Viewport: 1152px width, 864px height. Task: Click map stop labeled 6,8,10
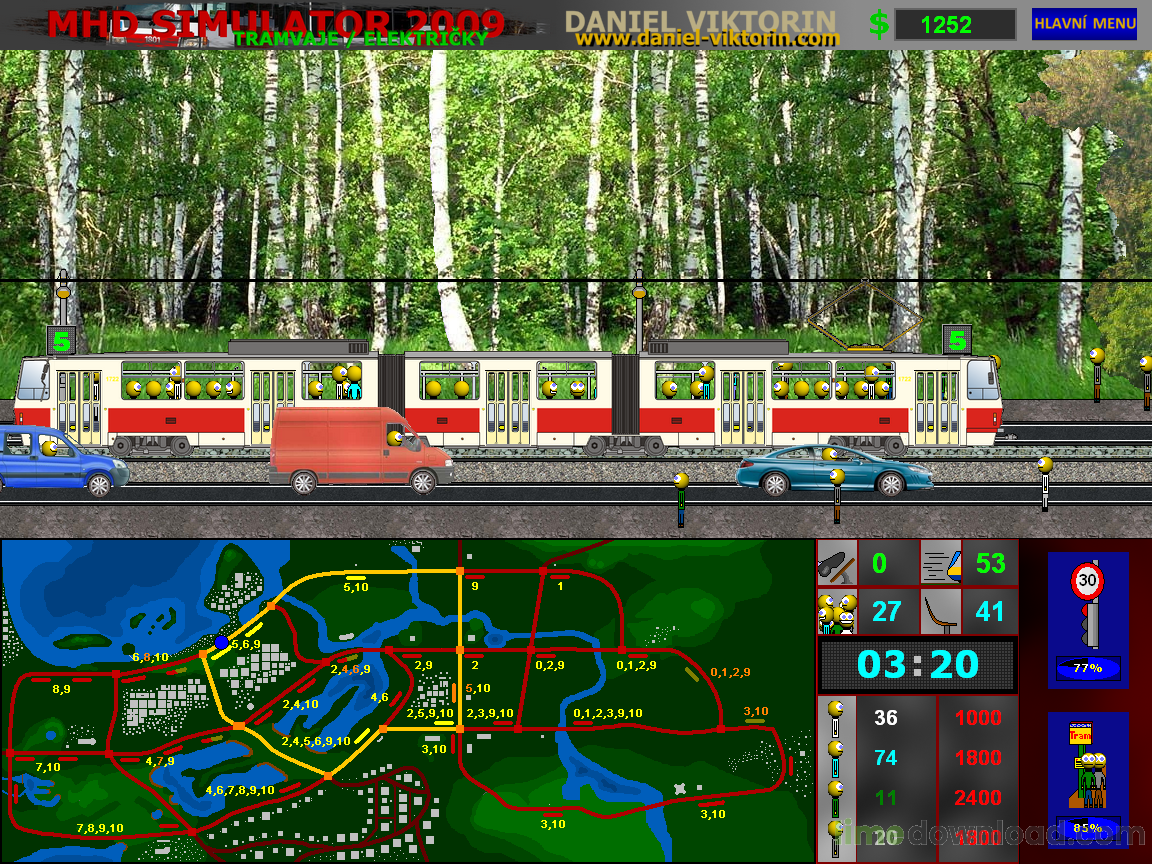point(151,658)
